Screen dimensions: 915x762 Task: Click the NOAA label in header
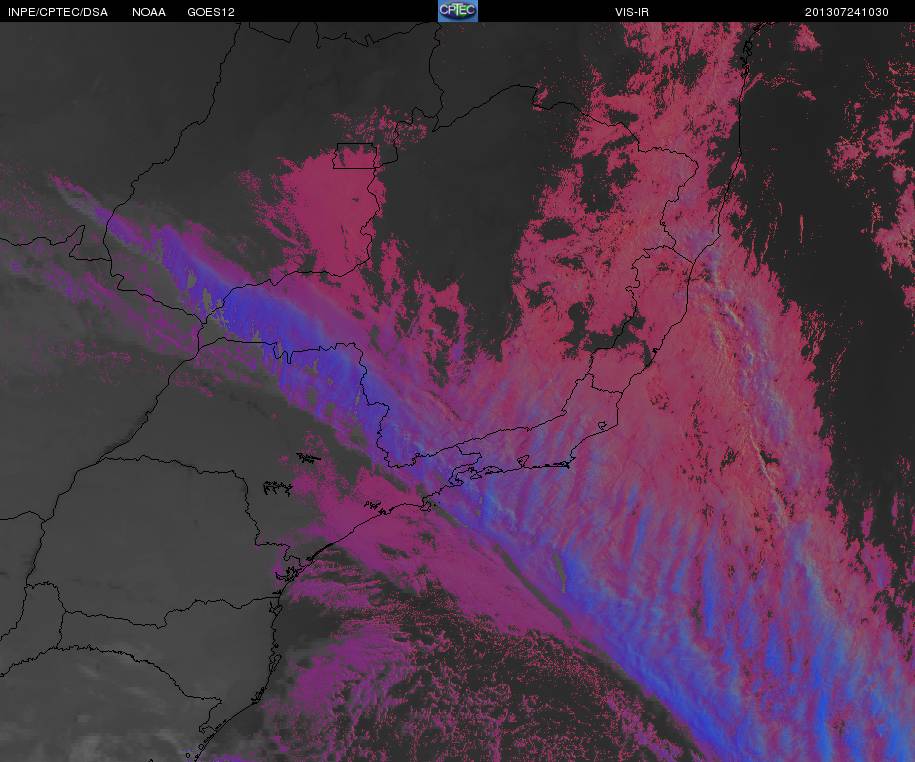pos(149,12)
